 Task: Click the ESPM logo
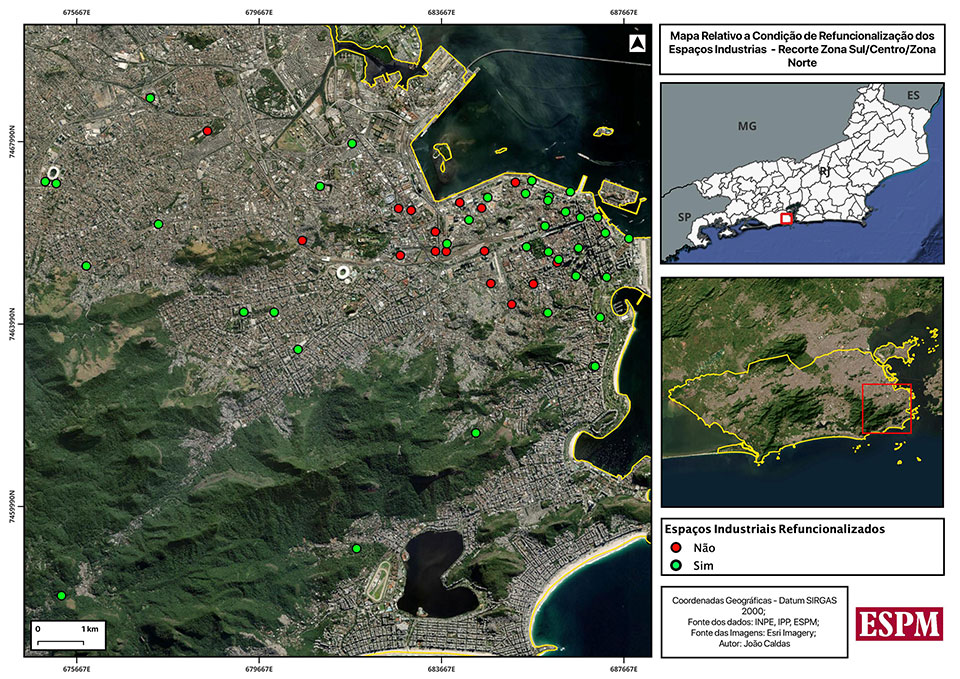(899, 622)
